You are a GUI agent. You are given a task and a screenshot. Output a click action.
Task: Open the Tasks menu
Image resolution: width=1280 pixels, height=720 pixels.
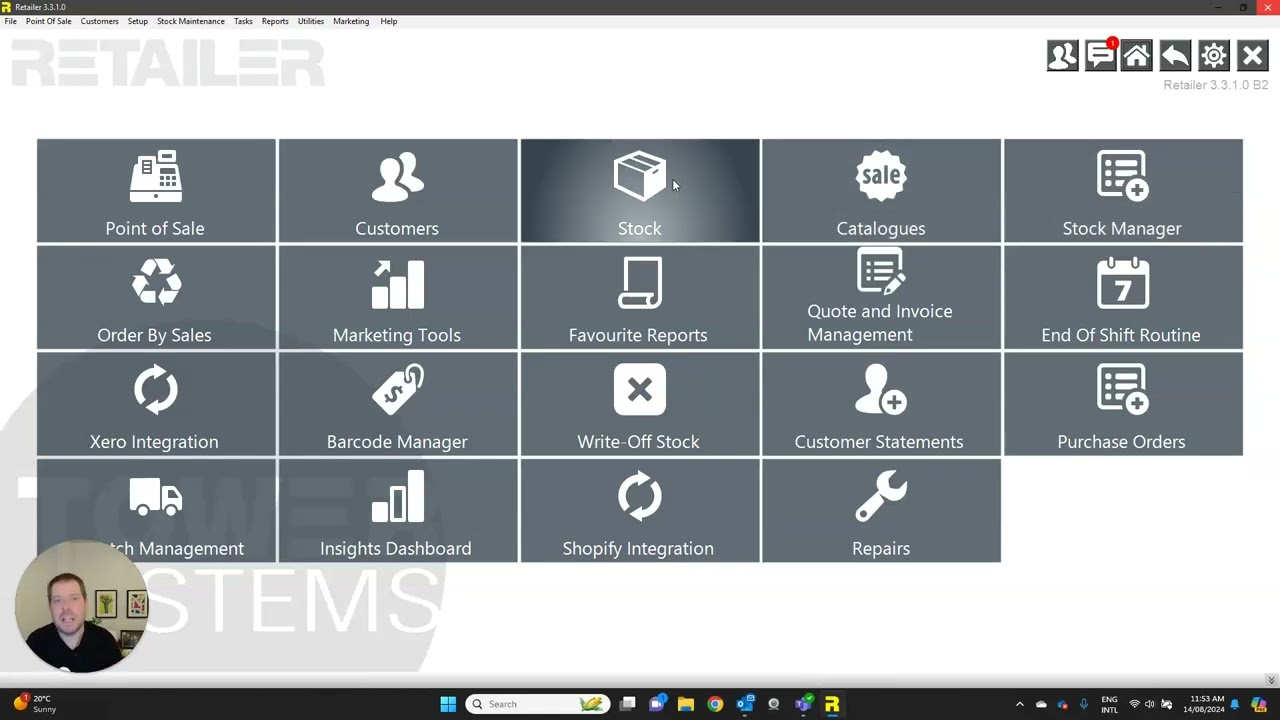point(243,21)
